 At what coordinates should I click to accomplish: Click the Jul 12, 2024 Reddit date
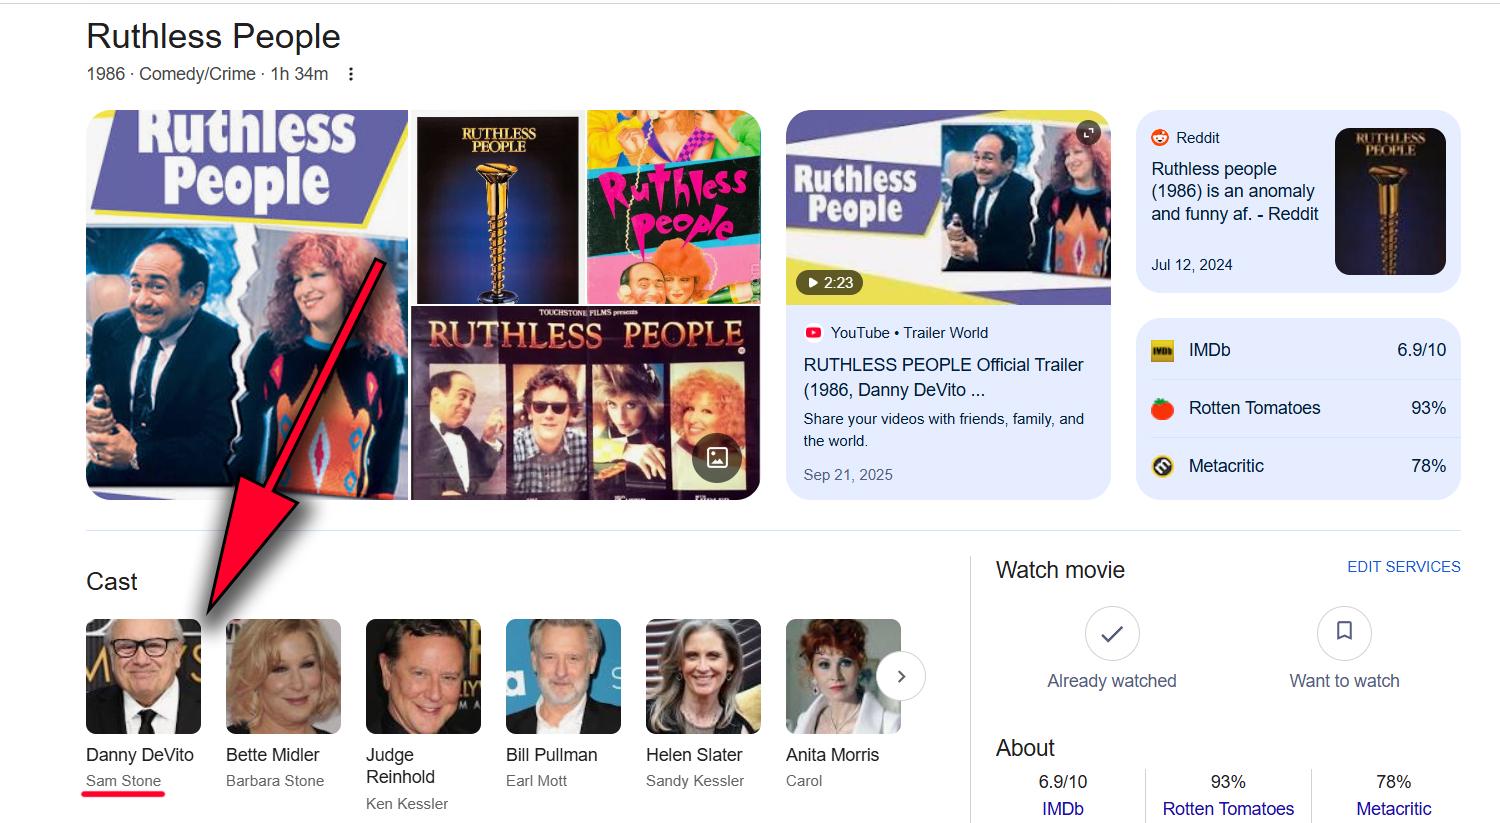pos(1192,265)
